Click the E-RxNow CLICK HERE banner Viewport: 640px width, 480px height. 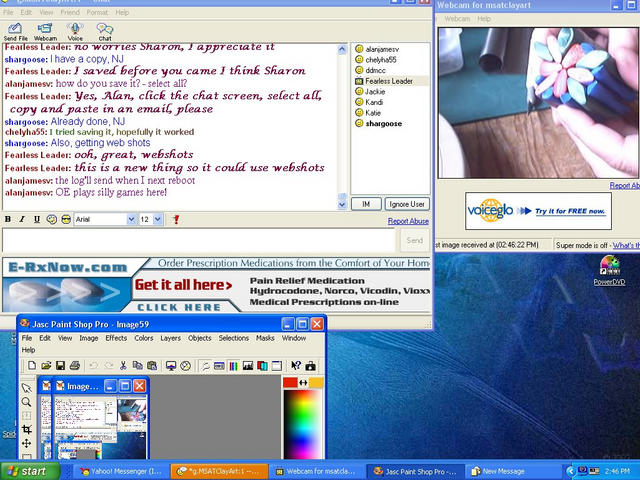(179, 307)
